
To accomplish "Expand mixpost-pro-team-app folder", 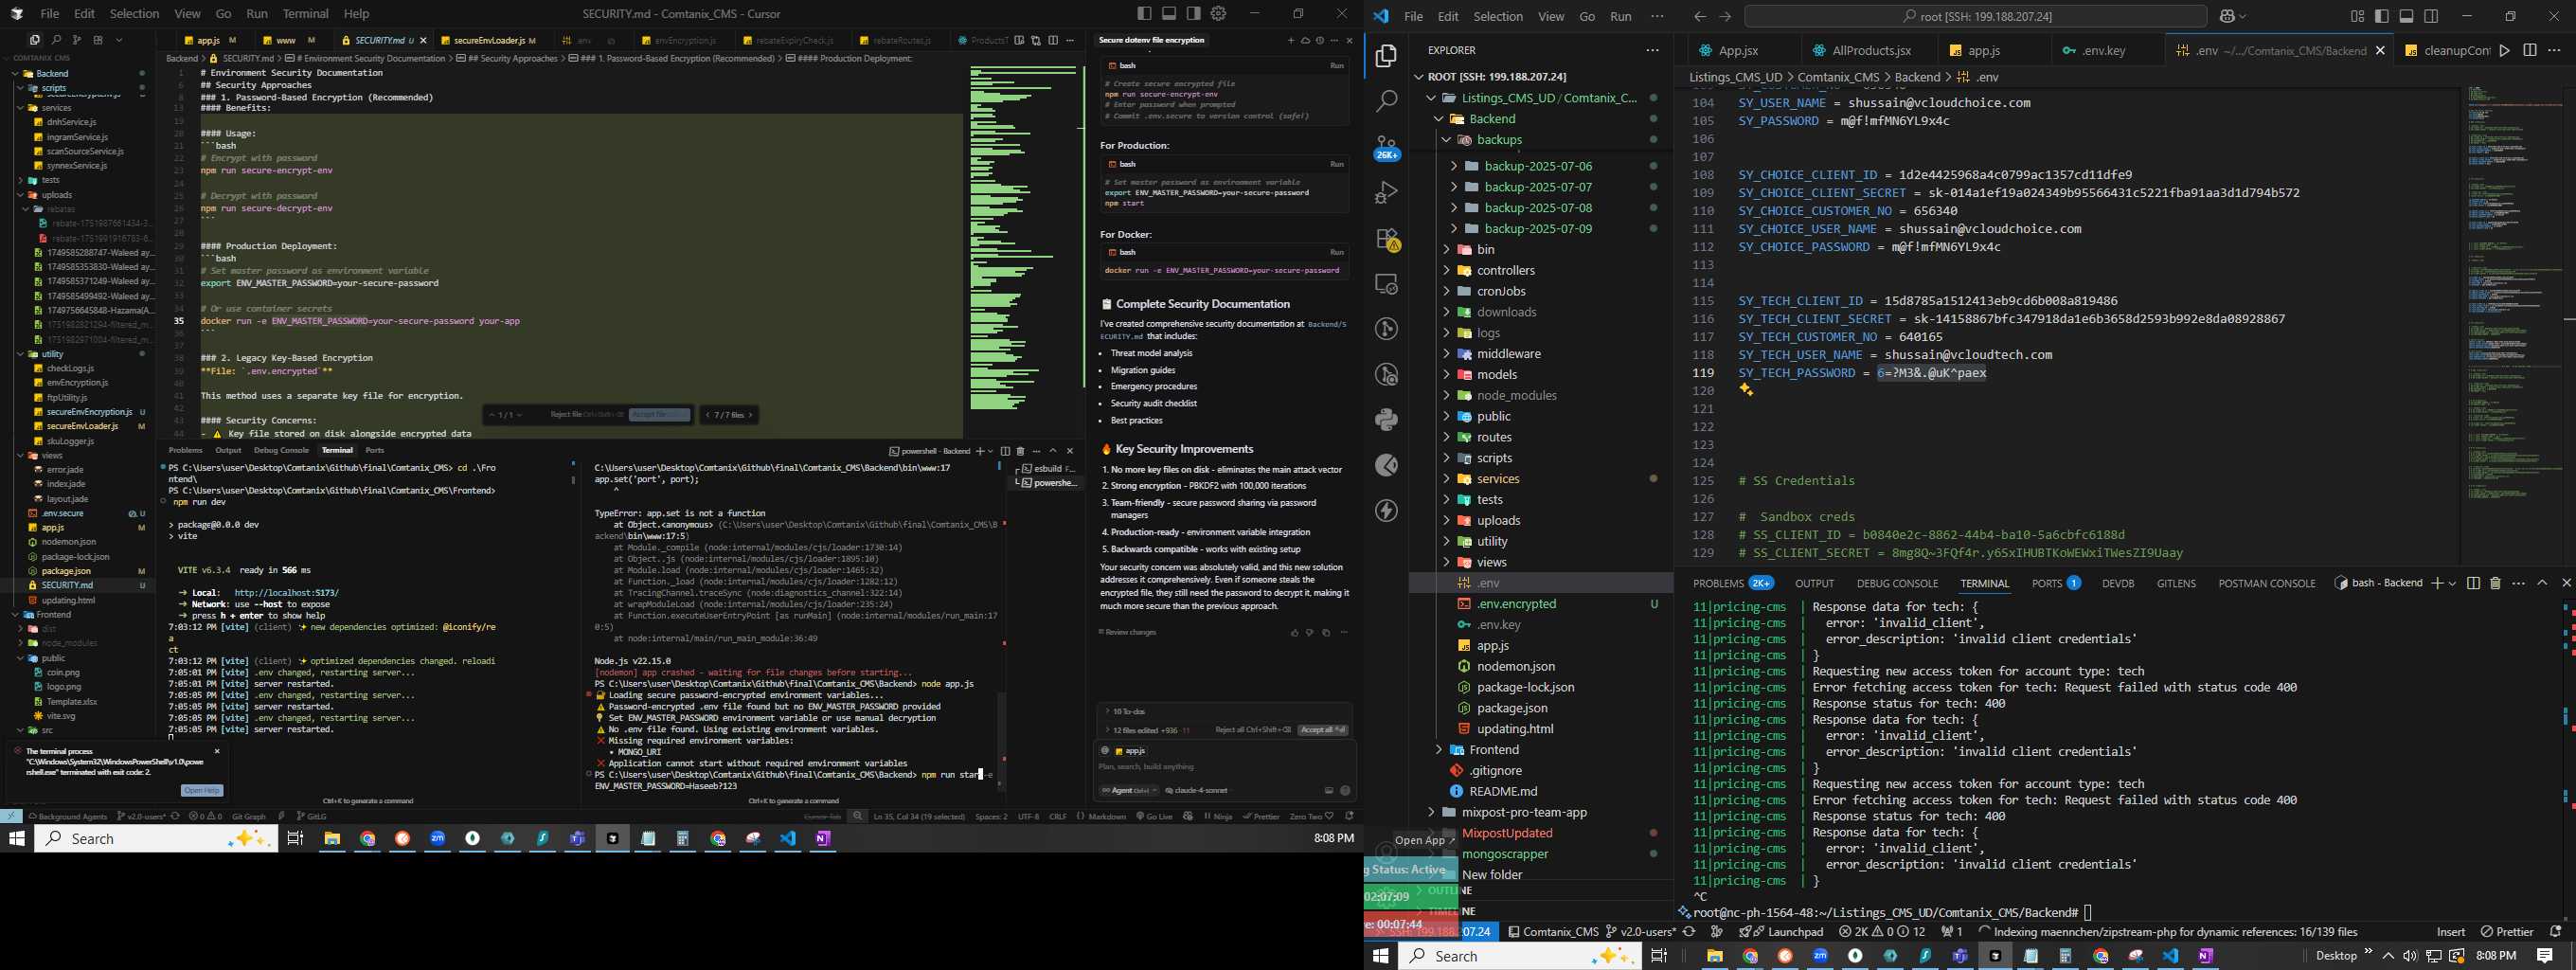I will coord(1432,813).
